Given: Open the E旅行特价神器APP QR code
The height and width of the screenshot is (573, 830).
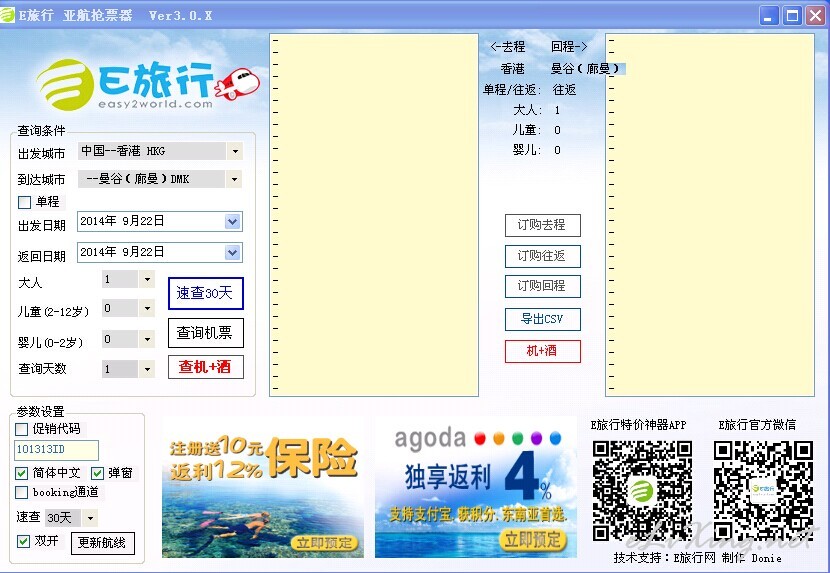Looking at the screenshot, I should pos(642,491).
